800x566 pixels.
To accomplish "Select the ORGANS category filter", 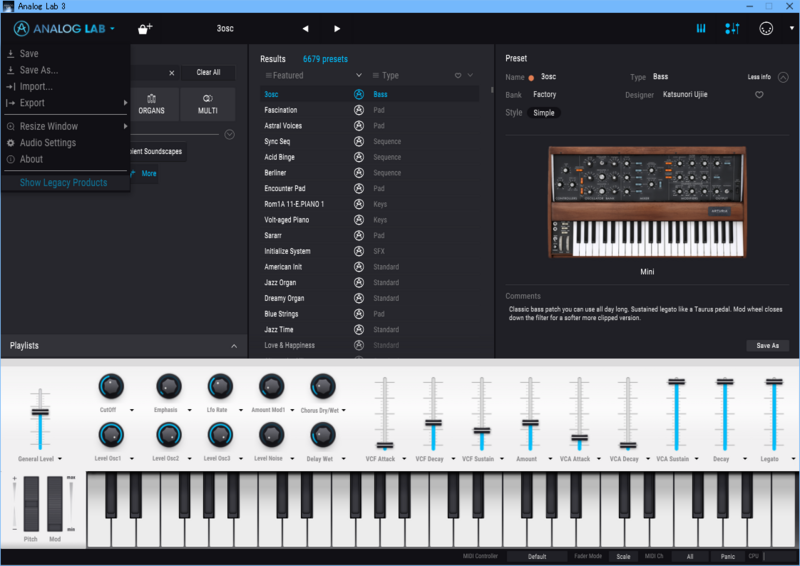I will (152, 104).
